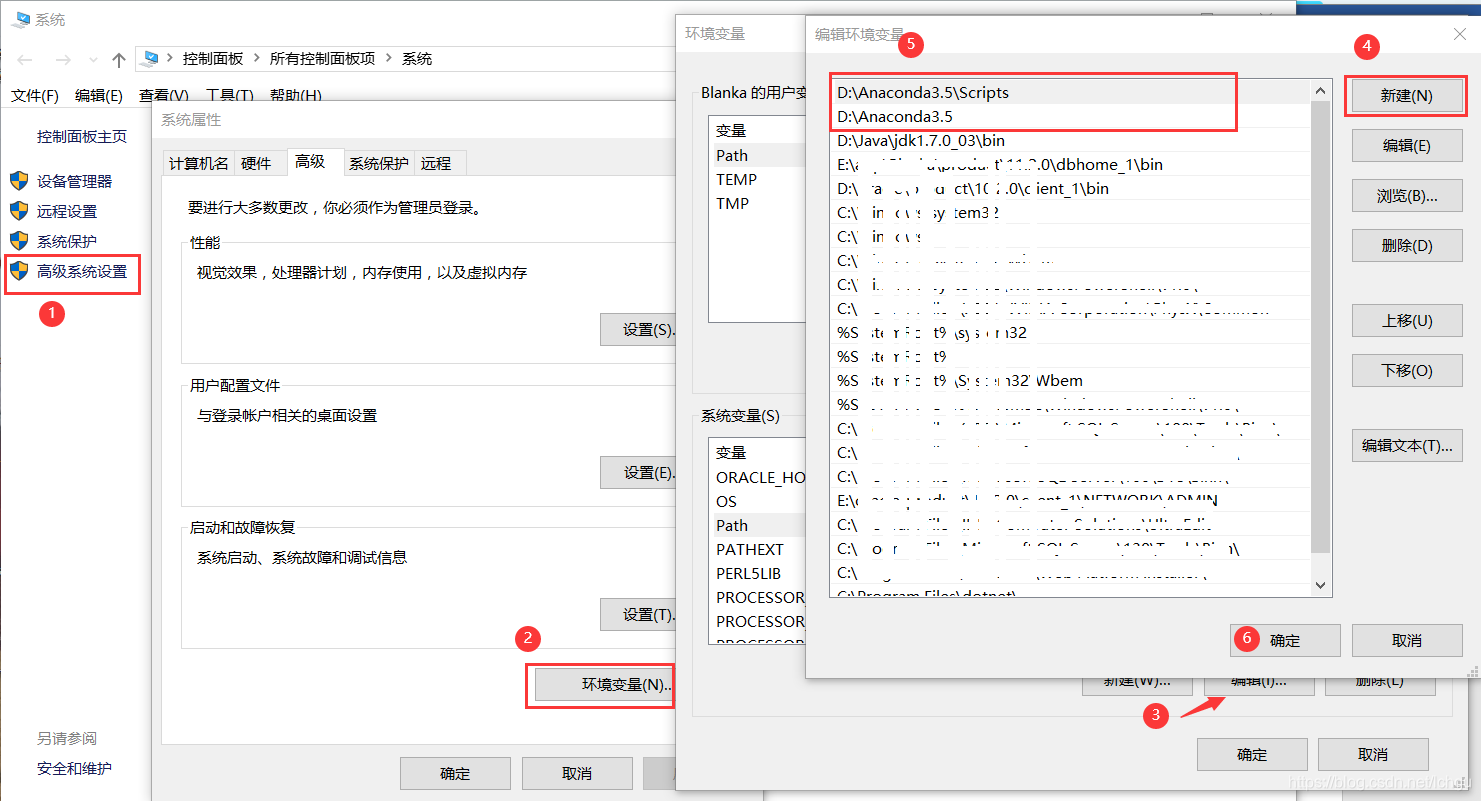The height and width of the screenshot is (801, 1481).
Task: Click the computer icon in the address bar
Action: pyautogui.click(x=151, y=59)
